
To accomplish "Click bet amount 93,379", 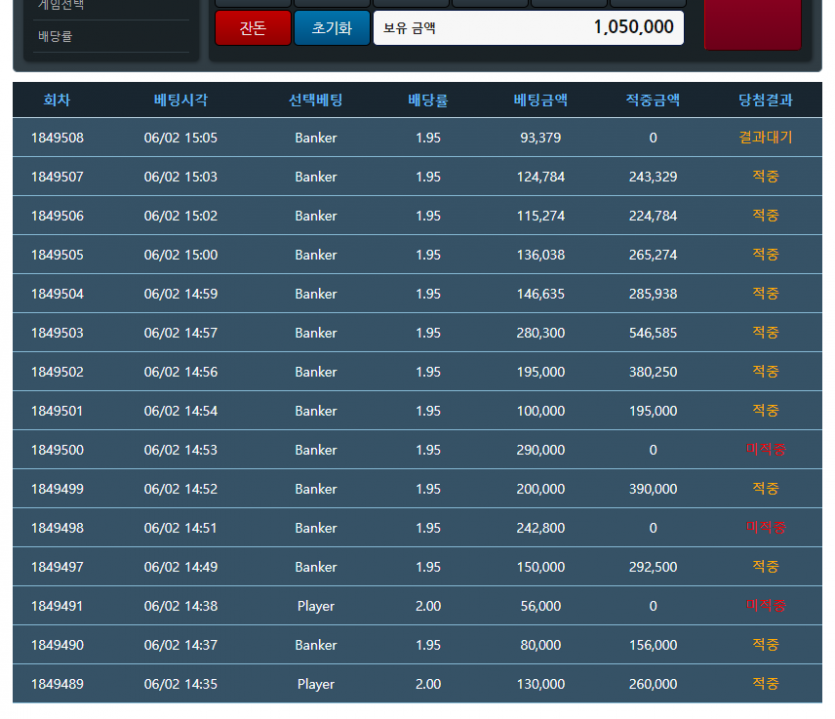I will tap(541, 138).
